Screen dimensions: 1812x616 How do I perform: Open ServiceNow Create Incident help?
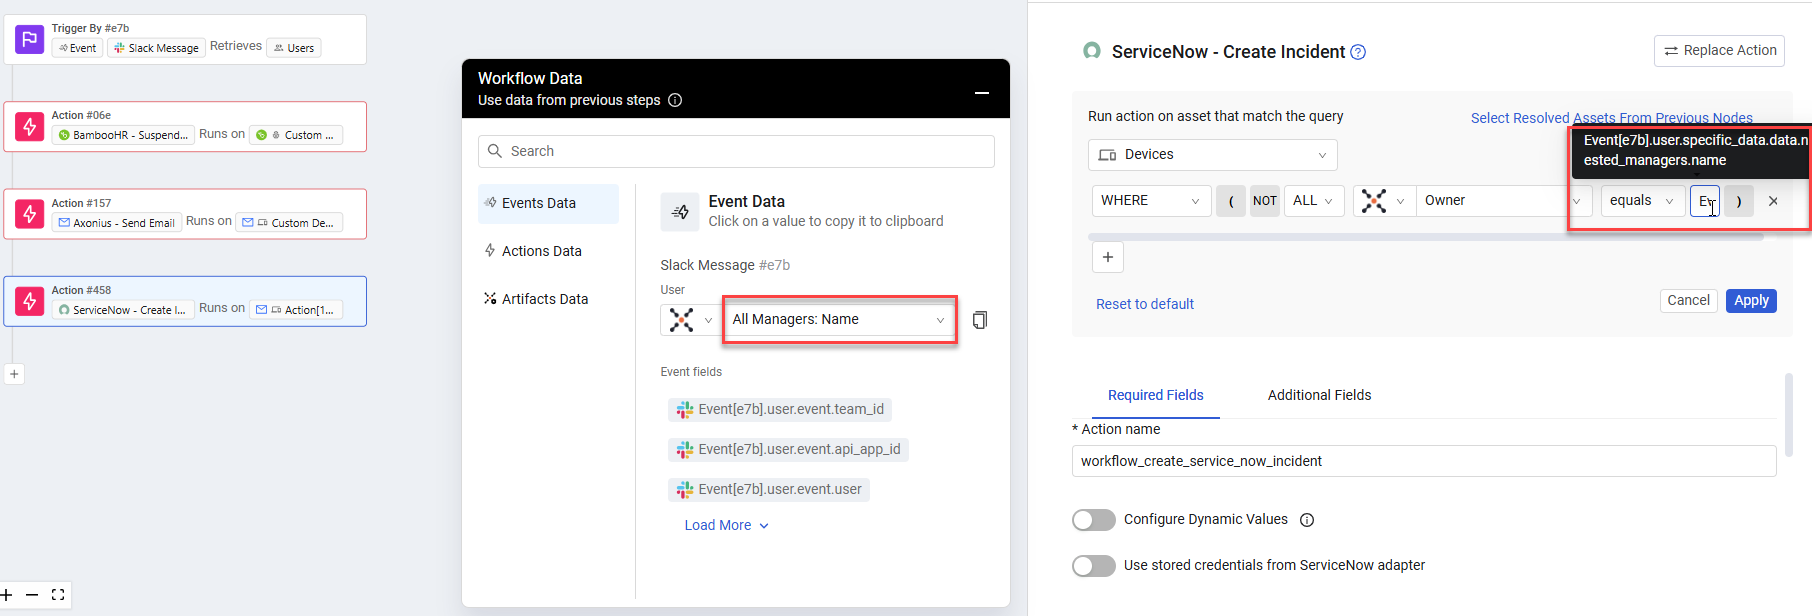pos(1358,52)
